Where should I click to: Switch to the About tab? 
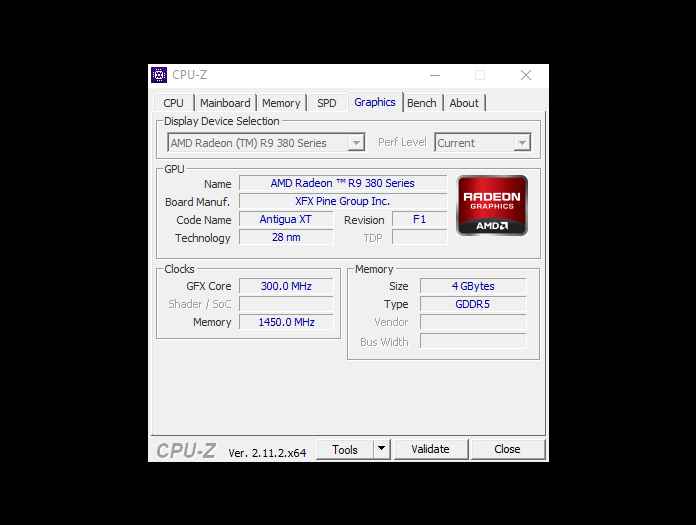(464, 103)
